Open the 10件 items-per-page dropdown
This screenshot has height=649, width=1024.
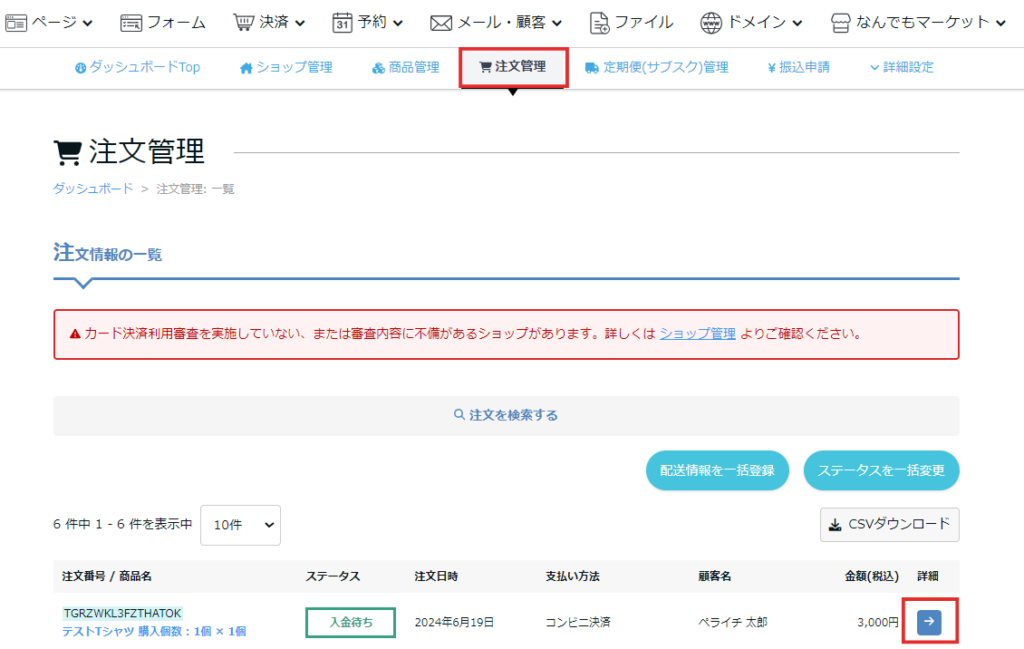(240, 524)
